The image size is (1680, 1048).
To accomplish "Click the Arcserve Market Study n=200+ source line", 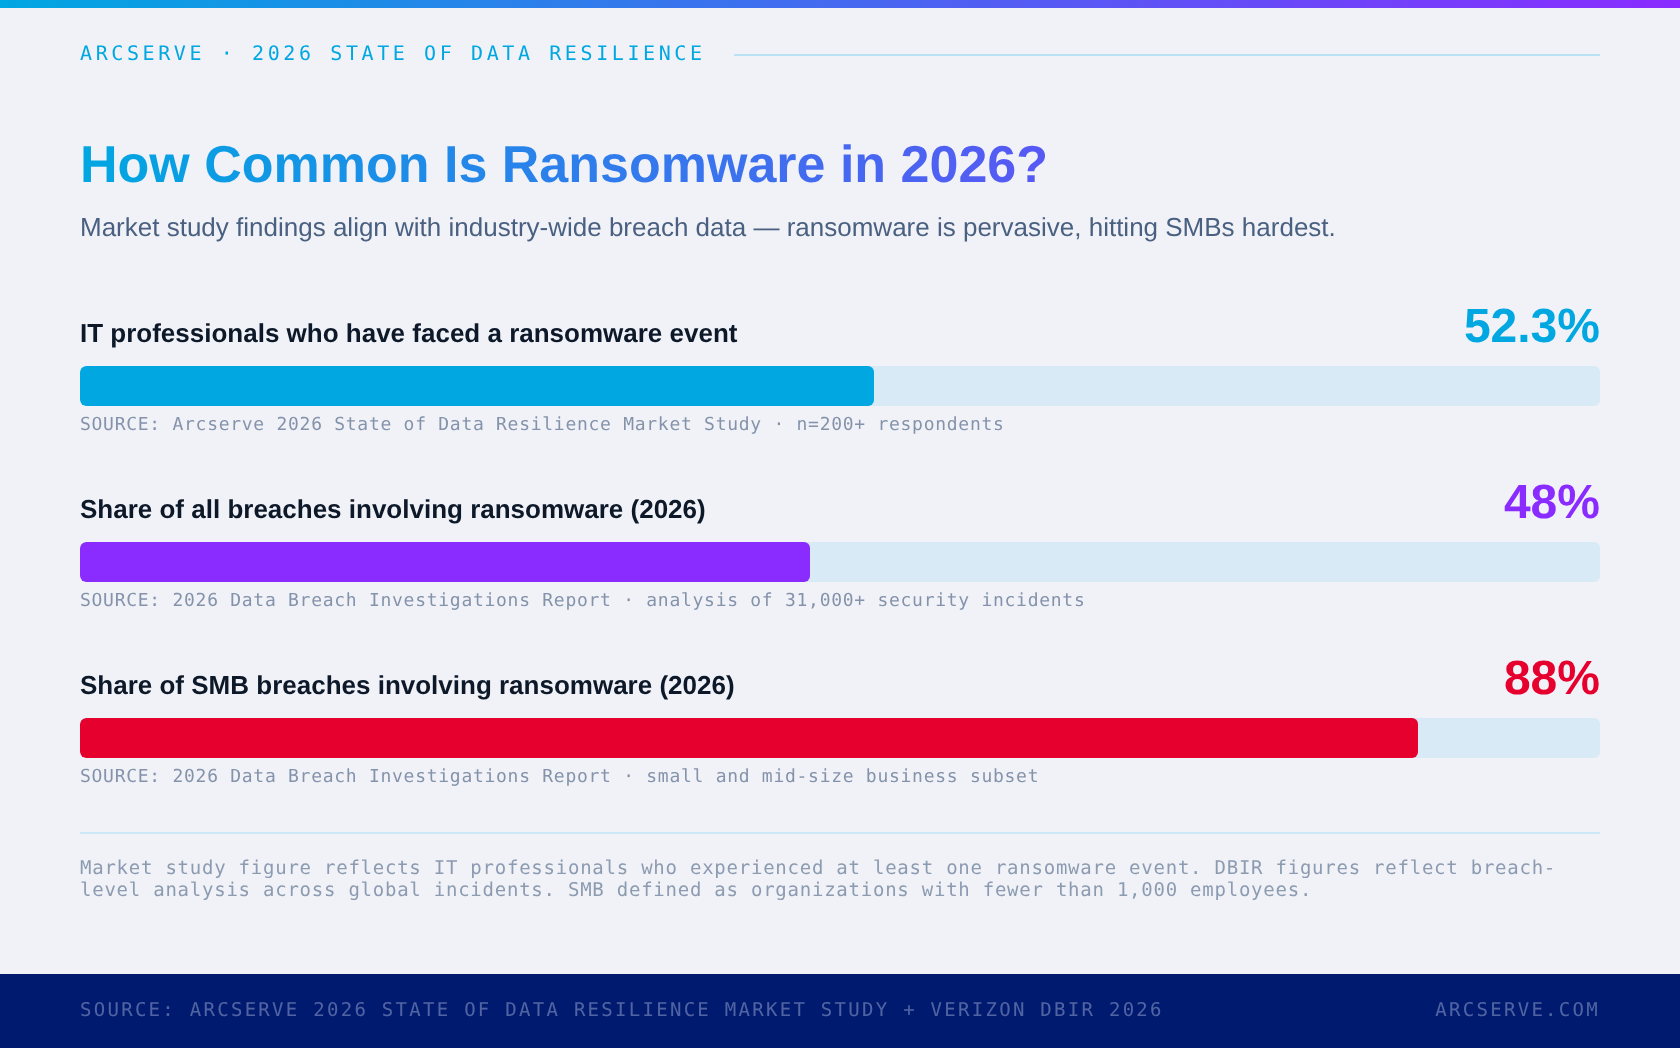I will (x=541, y=424).
